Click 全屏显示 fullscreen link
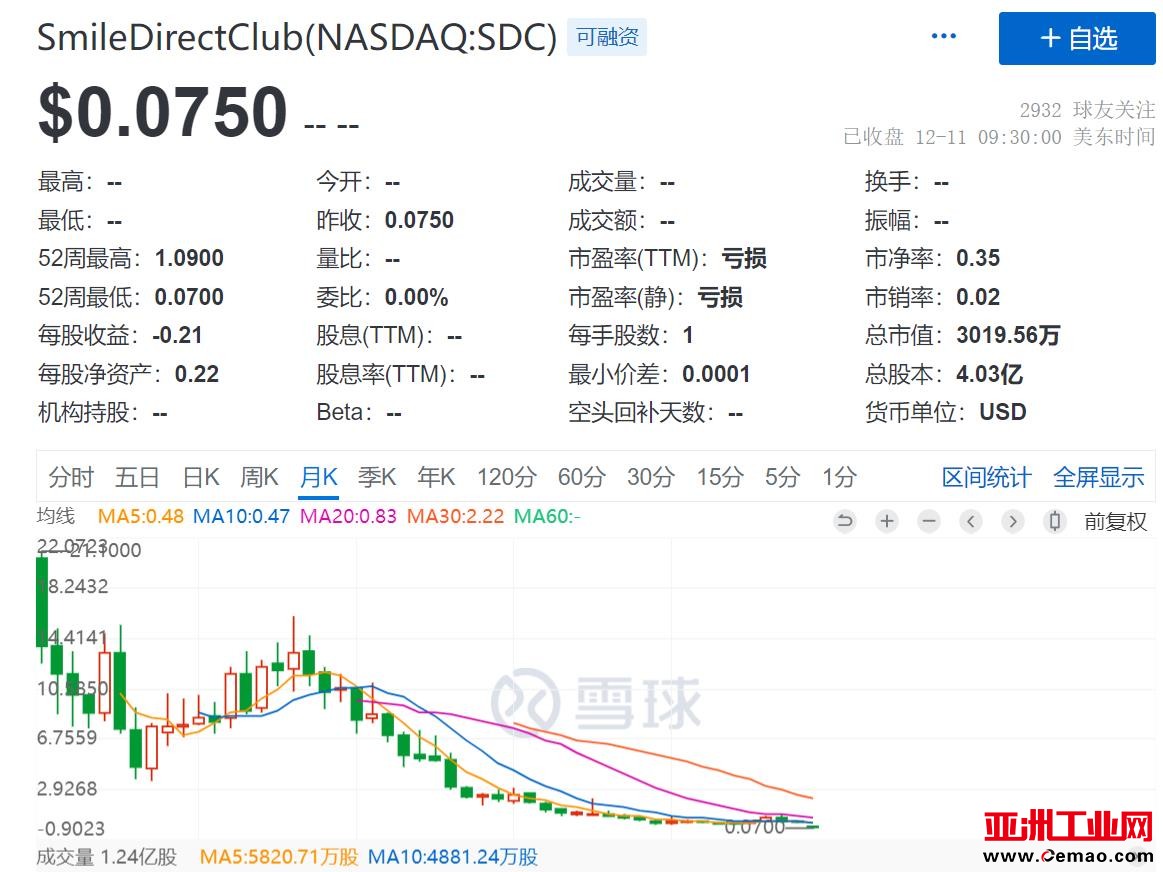This screenshot has width=1163, height=872. point(1098,478)
